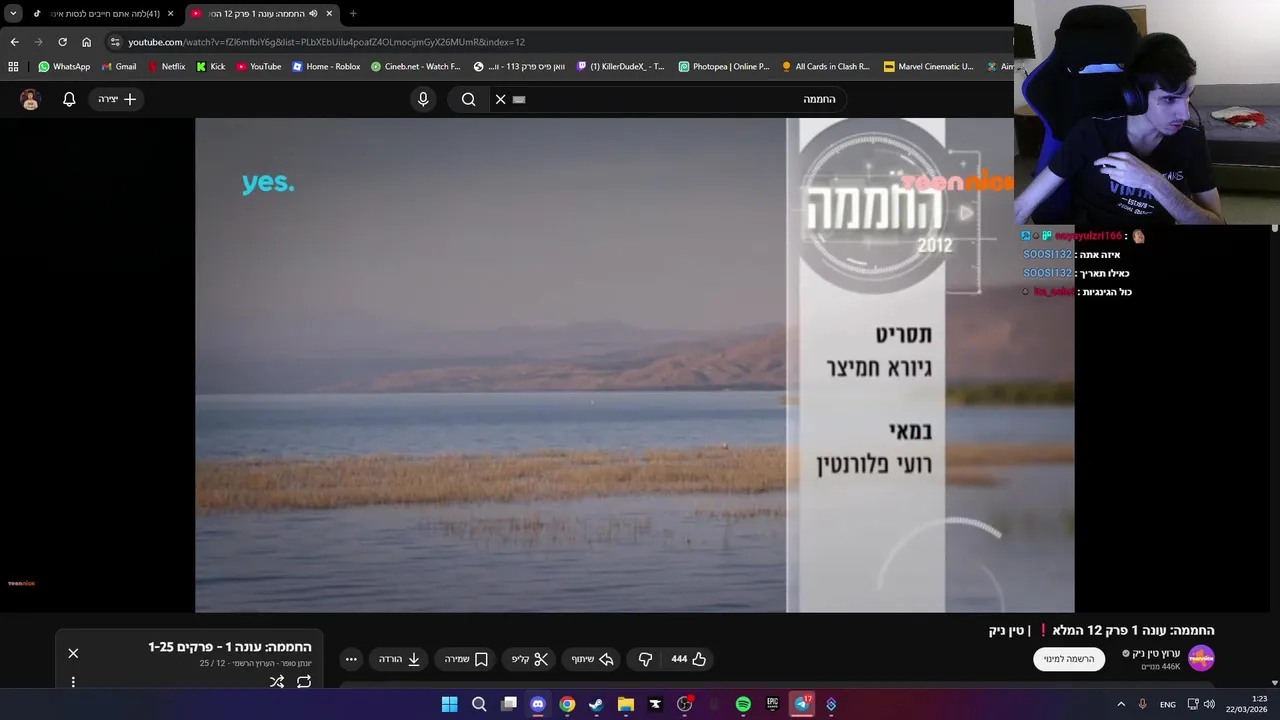Image resolution: width=1280 pixels, height=720 pixels.
Task: Open Spotify from taskbar
Action: 743,704
